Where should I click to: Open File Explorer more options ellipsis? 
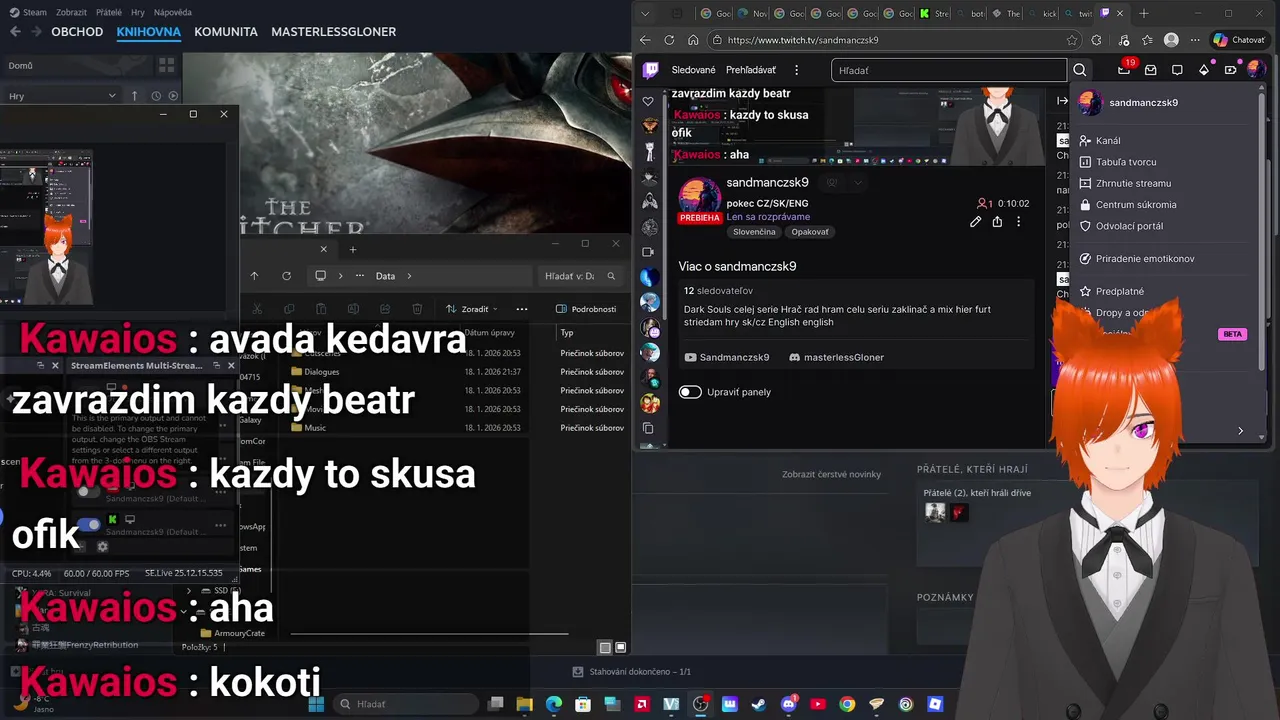click(x=521, y=309)
